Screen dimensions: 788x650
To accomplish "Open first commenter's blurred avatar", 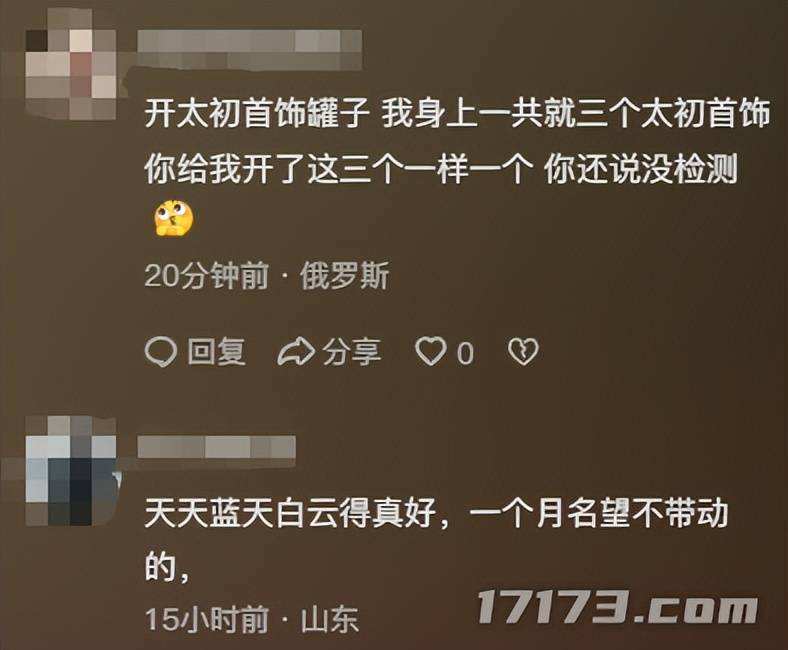I will coord(70,64).
